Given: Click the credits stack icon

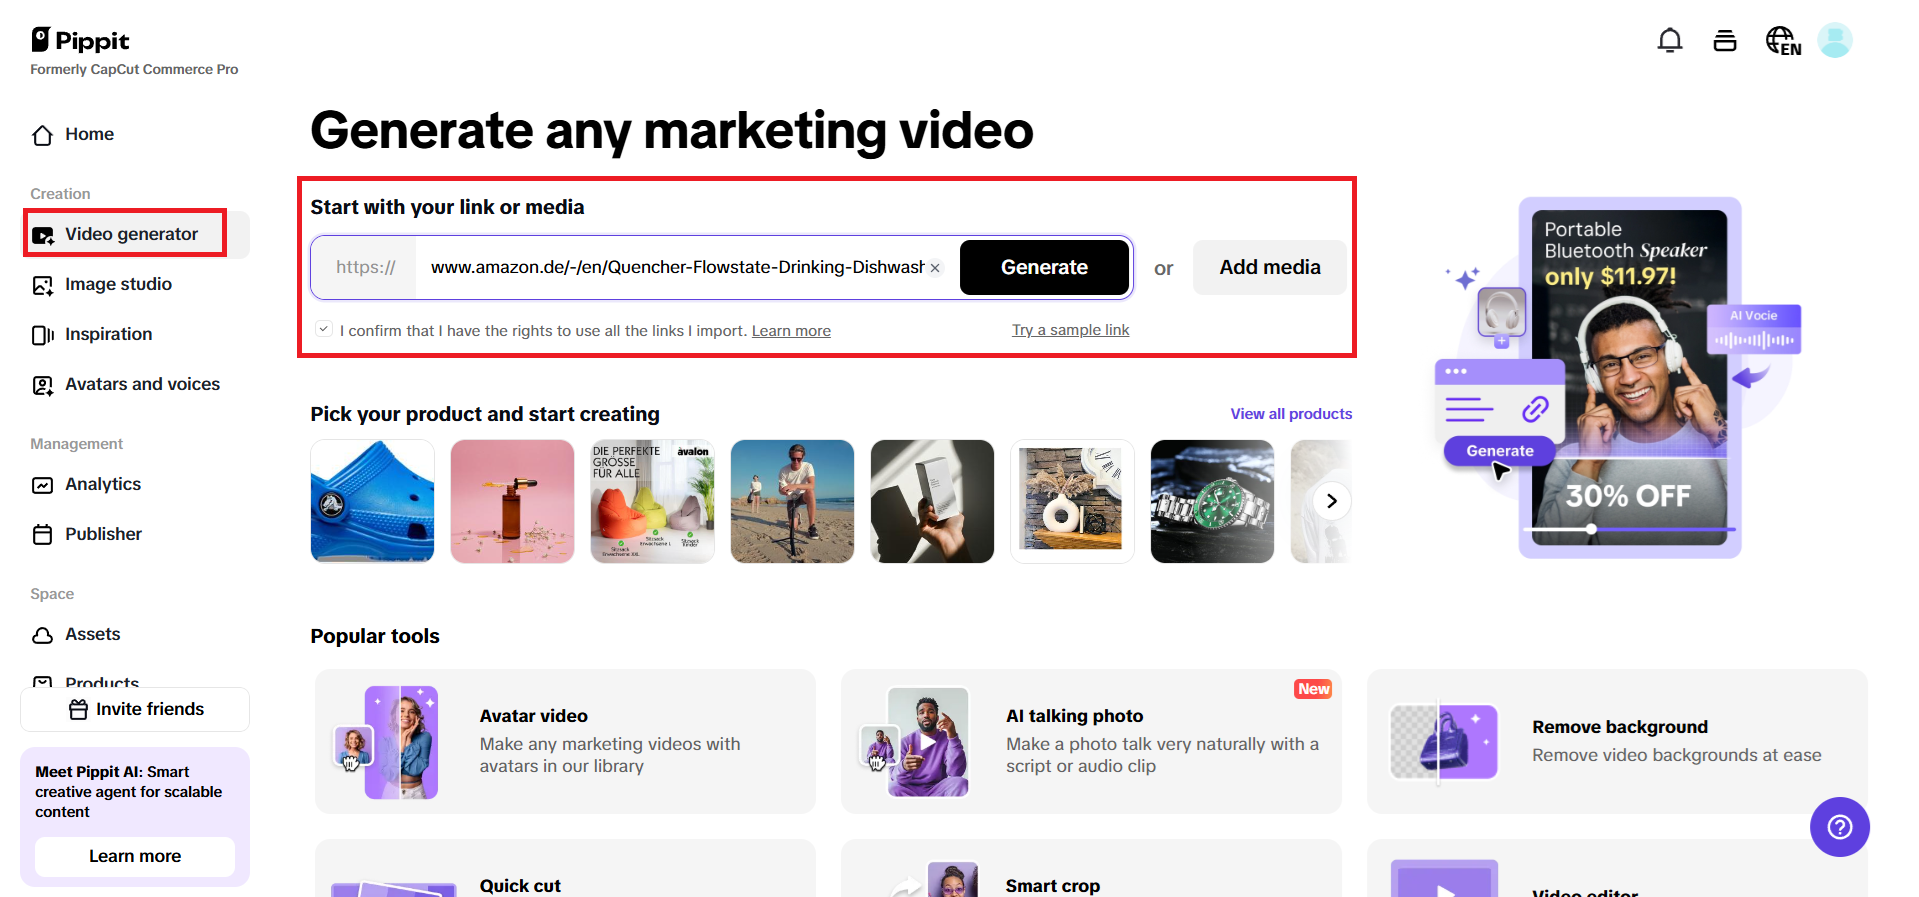Looking at the screenshot, I should click(x=1724, y=41).
